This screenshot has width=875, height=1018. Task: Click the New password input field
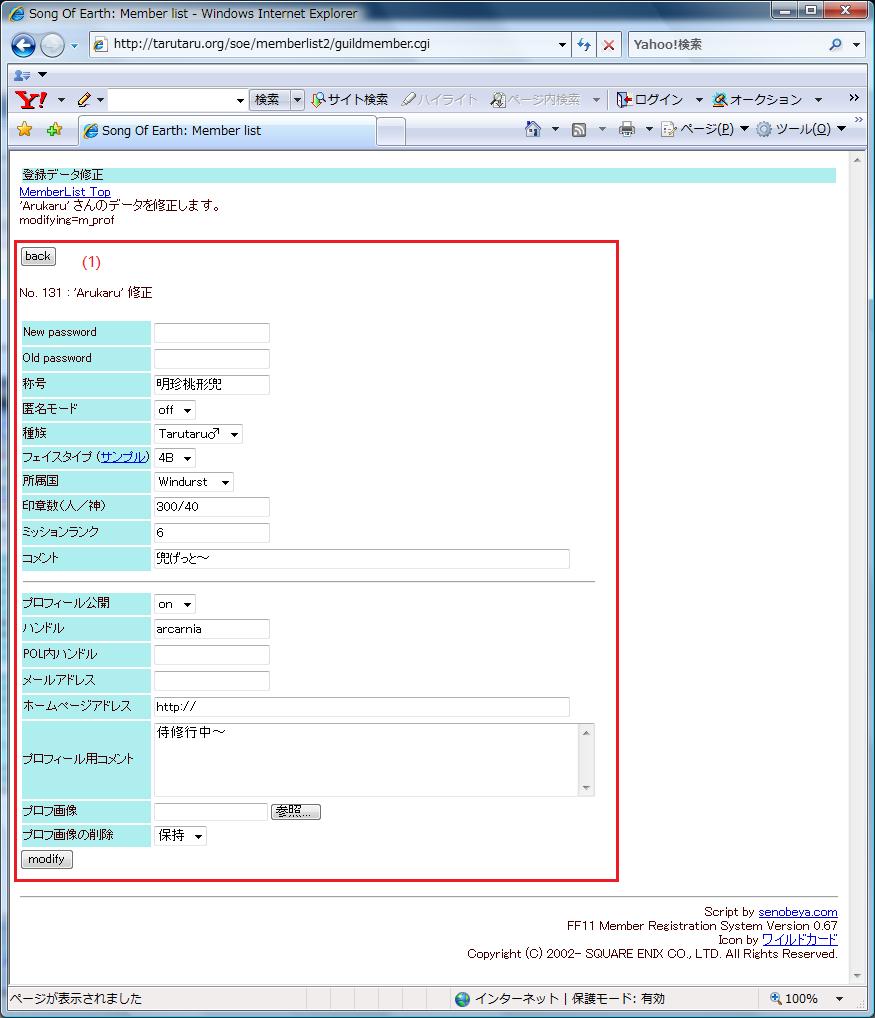(212, 333)
